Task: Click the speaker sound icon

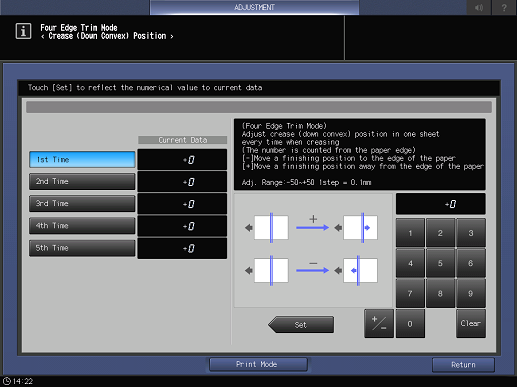Action: coord(479,7)
